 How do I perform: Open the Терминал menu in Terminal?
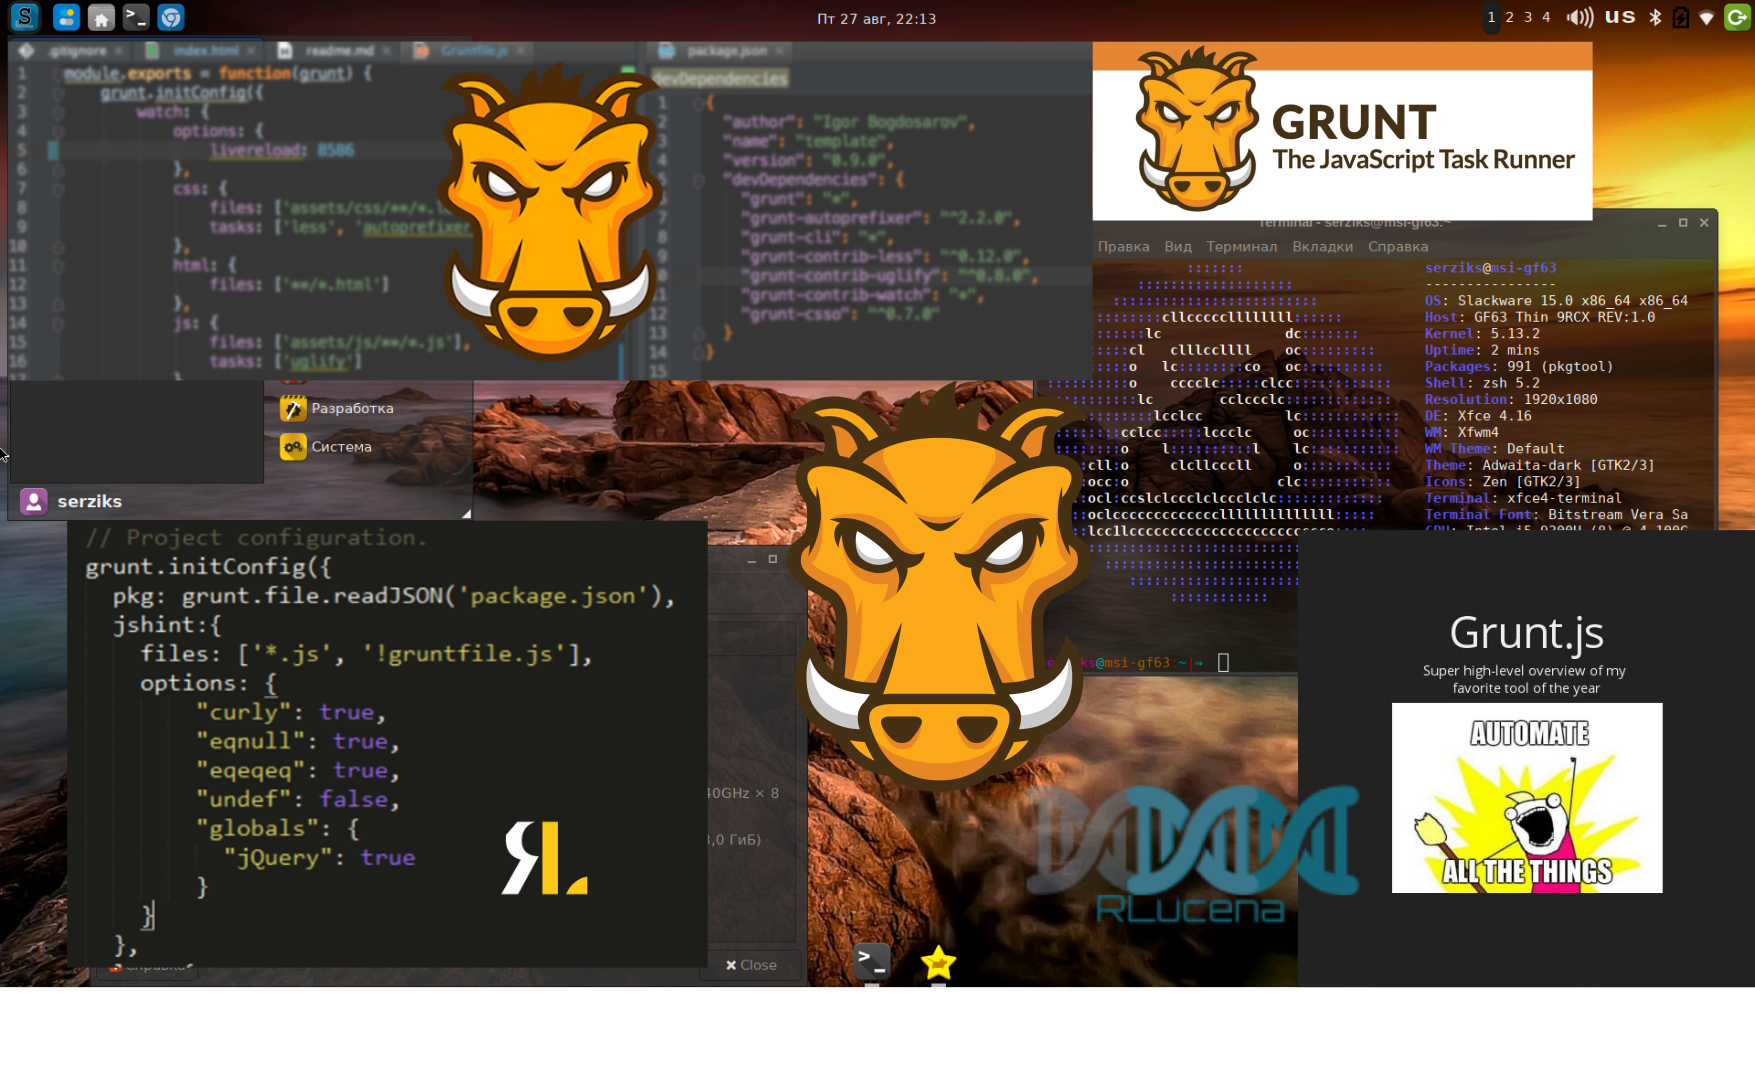(1241, 246)
